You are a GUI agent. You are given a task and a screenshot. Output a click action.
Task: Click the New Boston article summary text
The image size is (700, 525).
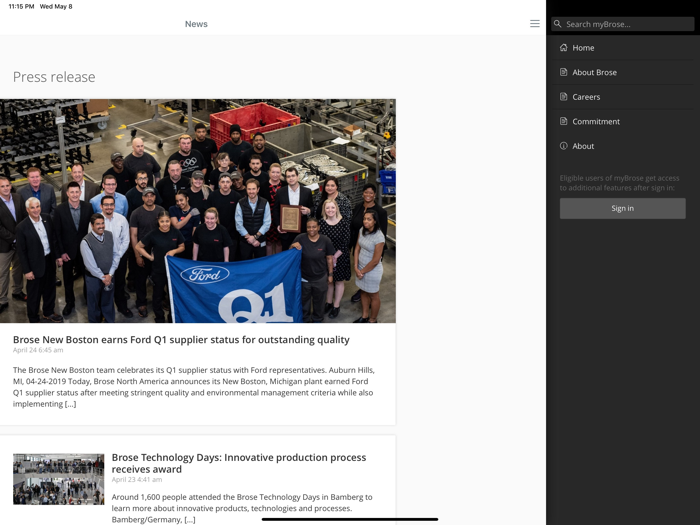(x=194, y=387)
